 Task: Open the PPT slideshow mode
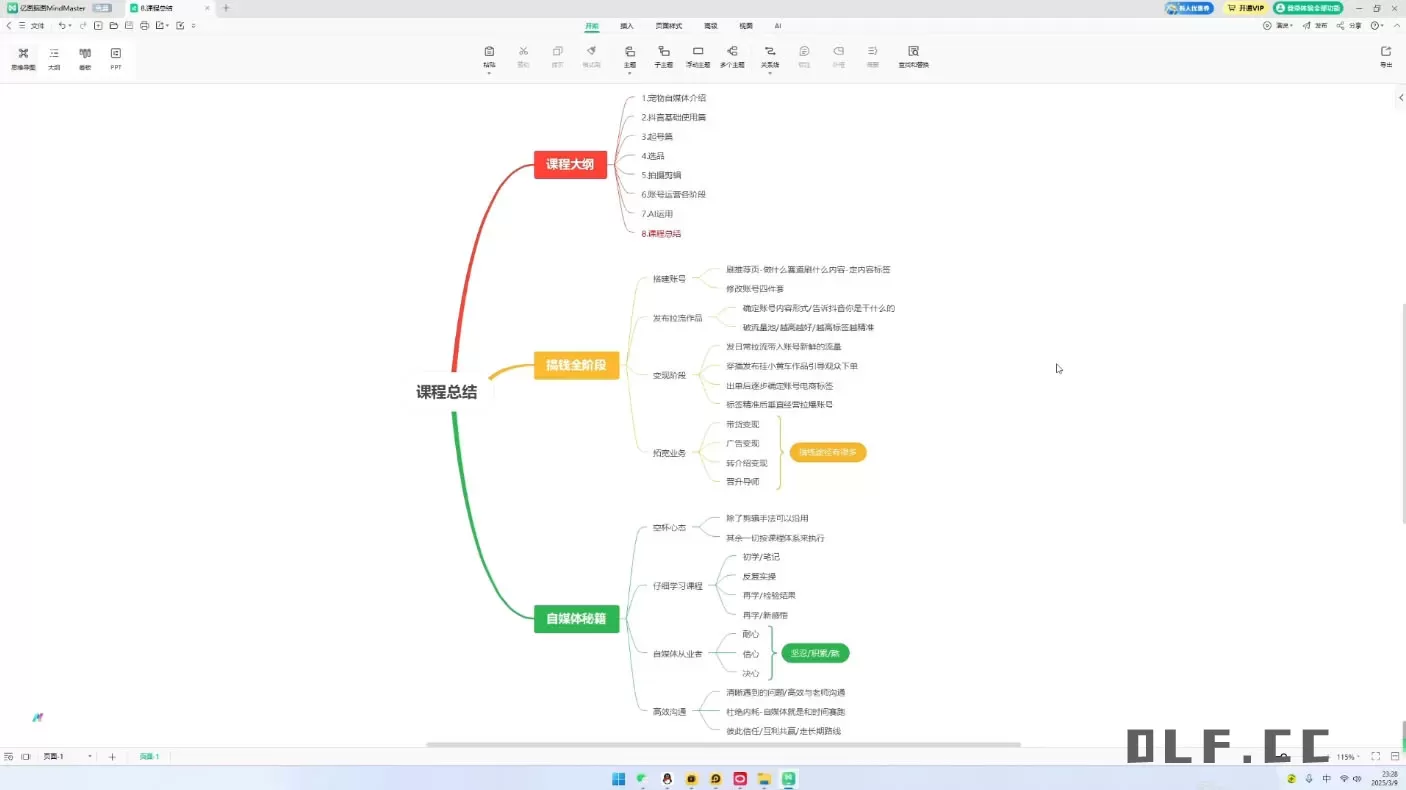pos(116,57)
